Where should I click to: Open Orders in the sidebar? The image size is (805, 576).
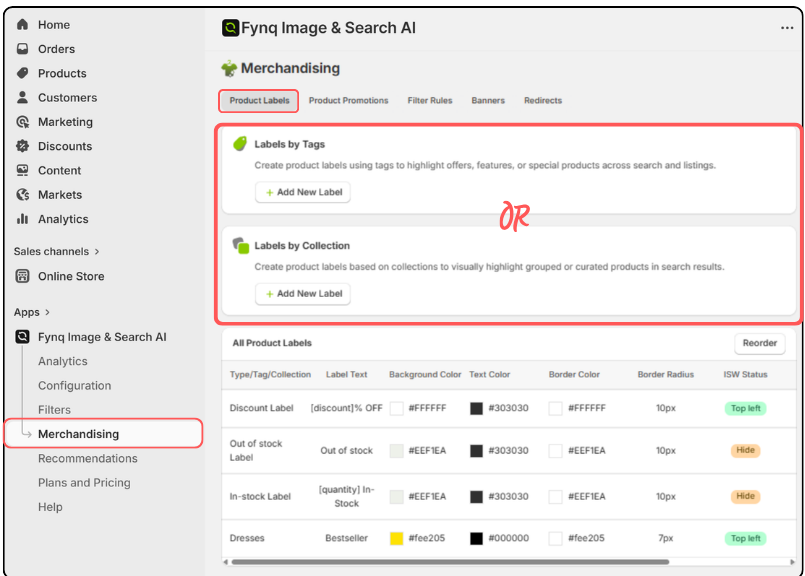click(x=56, y=49)
